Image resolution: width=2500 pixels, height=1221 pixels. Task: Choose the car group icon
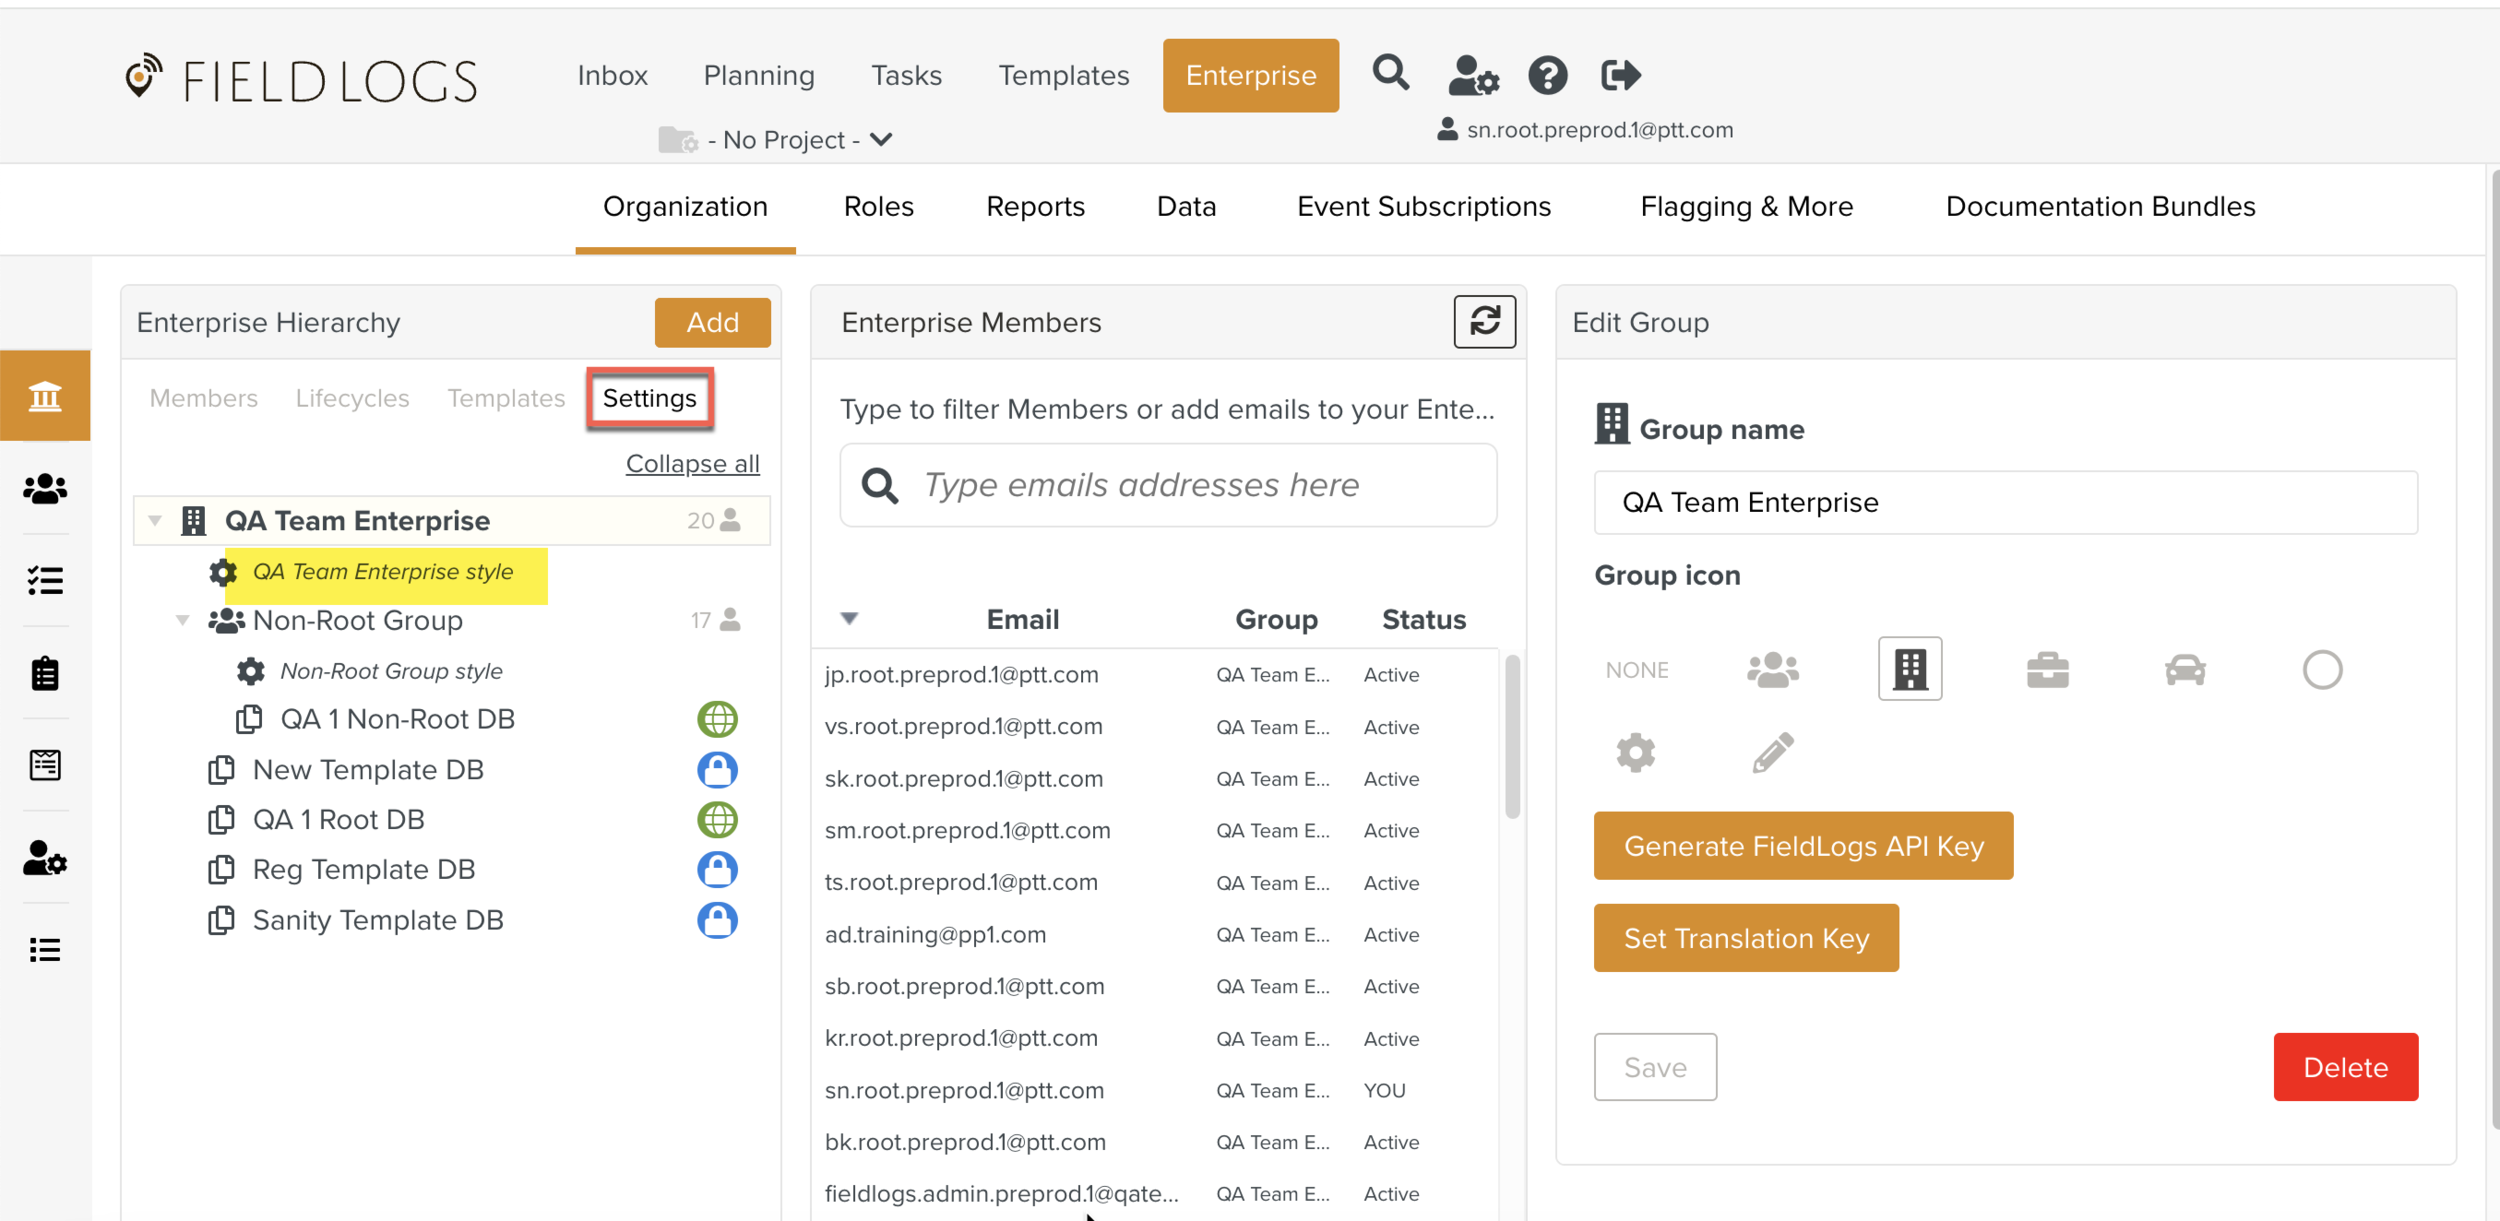tap(2185, 669)
